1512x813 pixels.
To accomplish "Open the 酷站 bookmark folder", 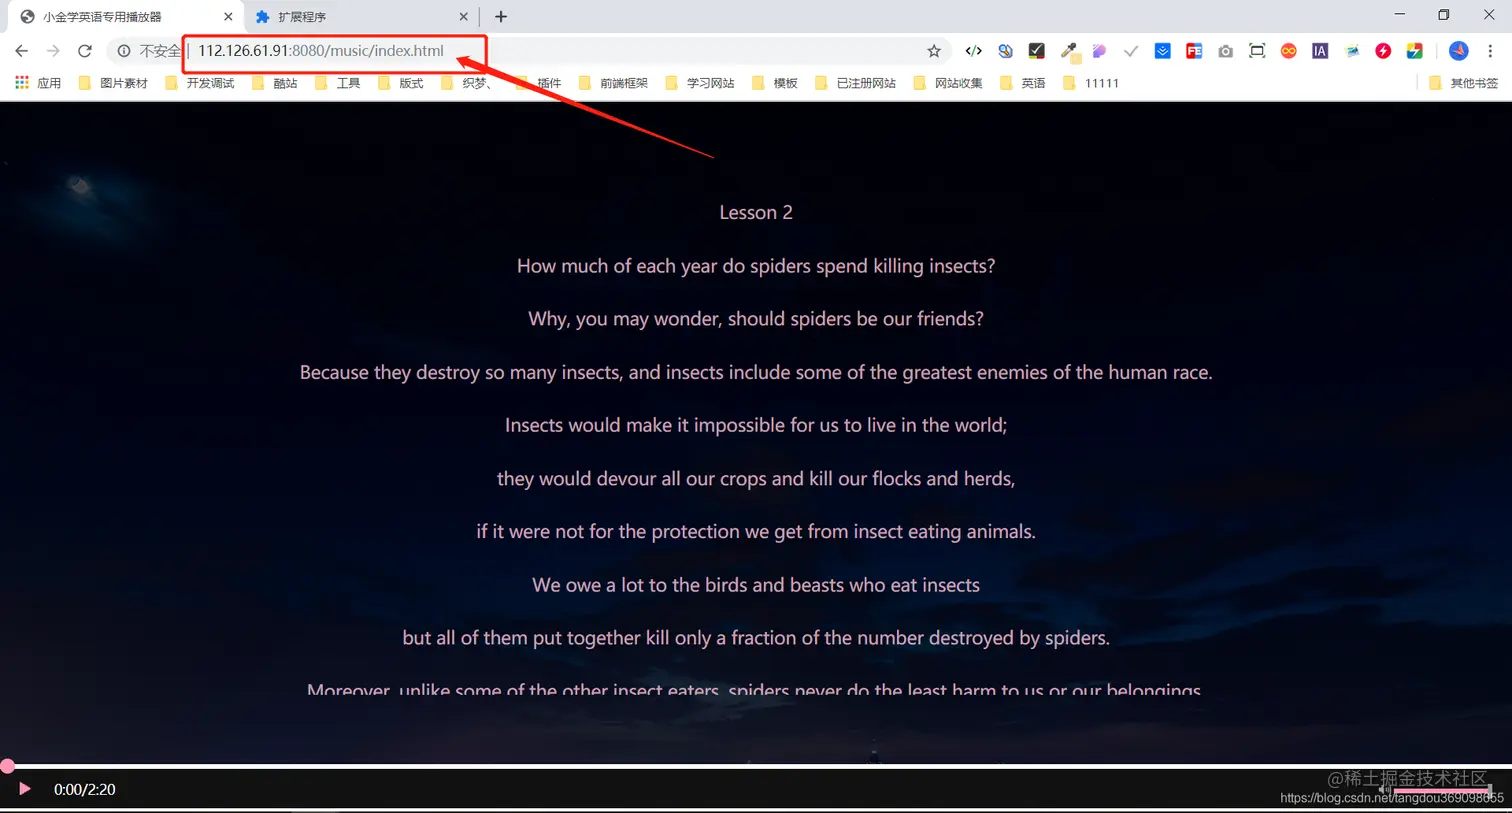I will point(274,83).
